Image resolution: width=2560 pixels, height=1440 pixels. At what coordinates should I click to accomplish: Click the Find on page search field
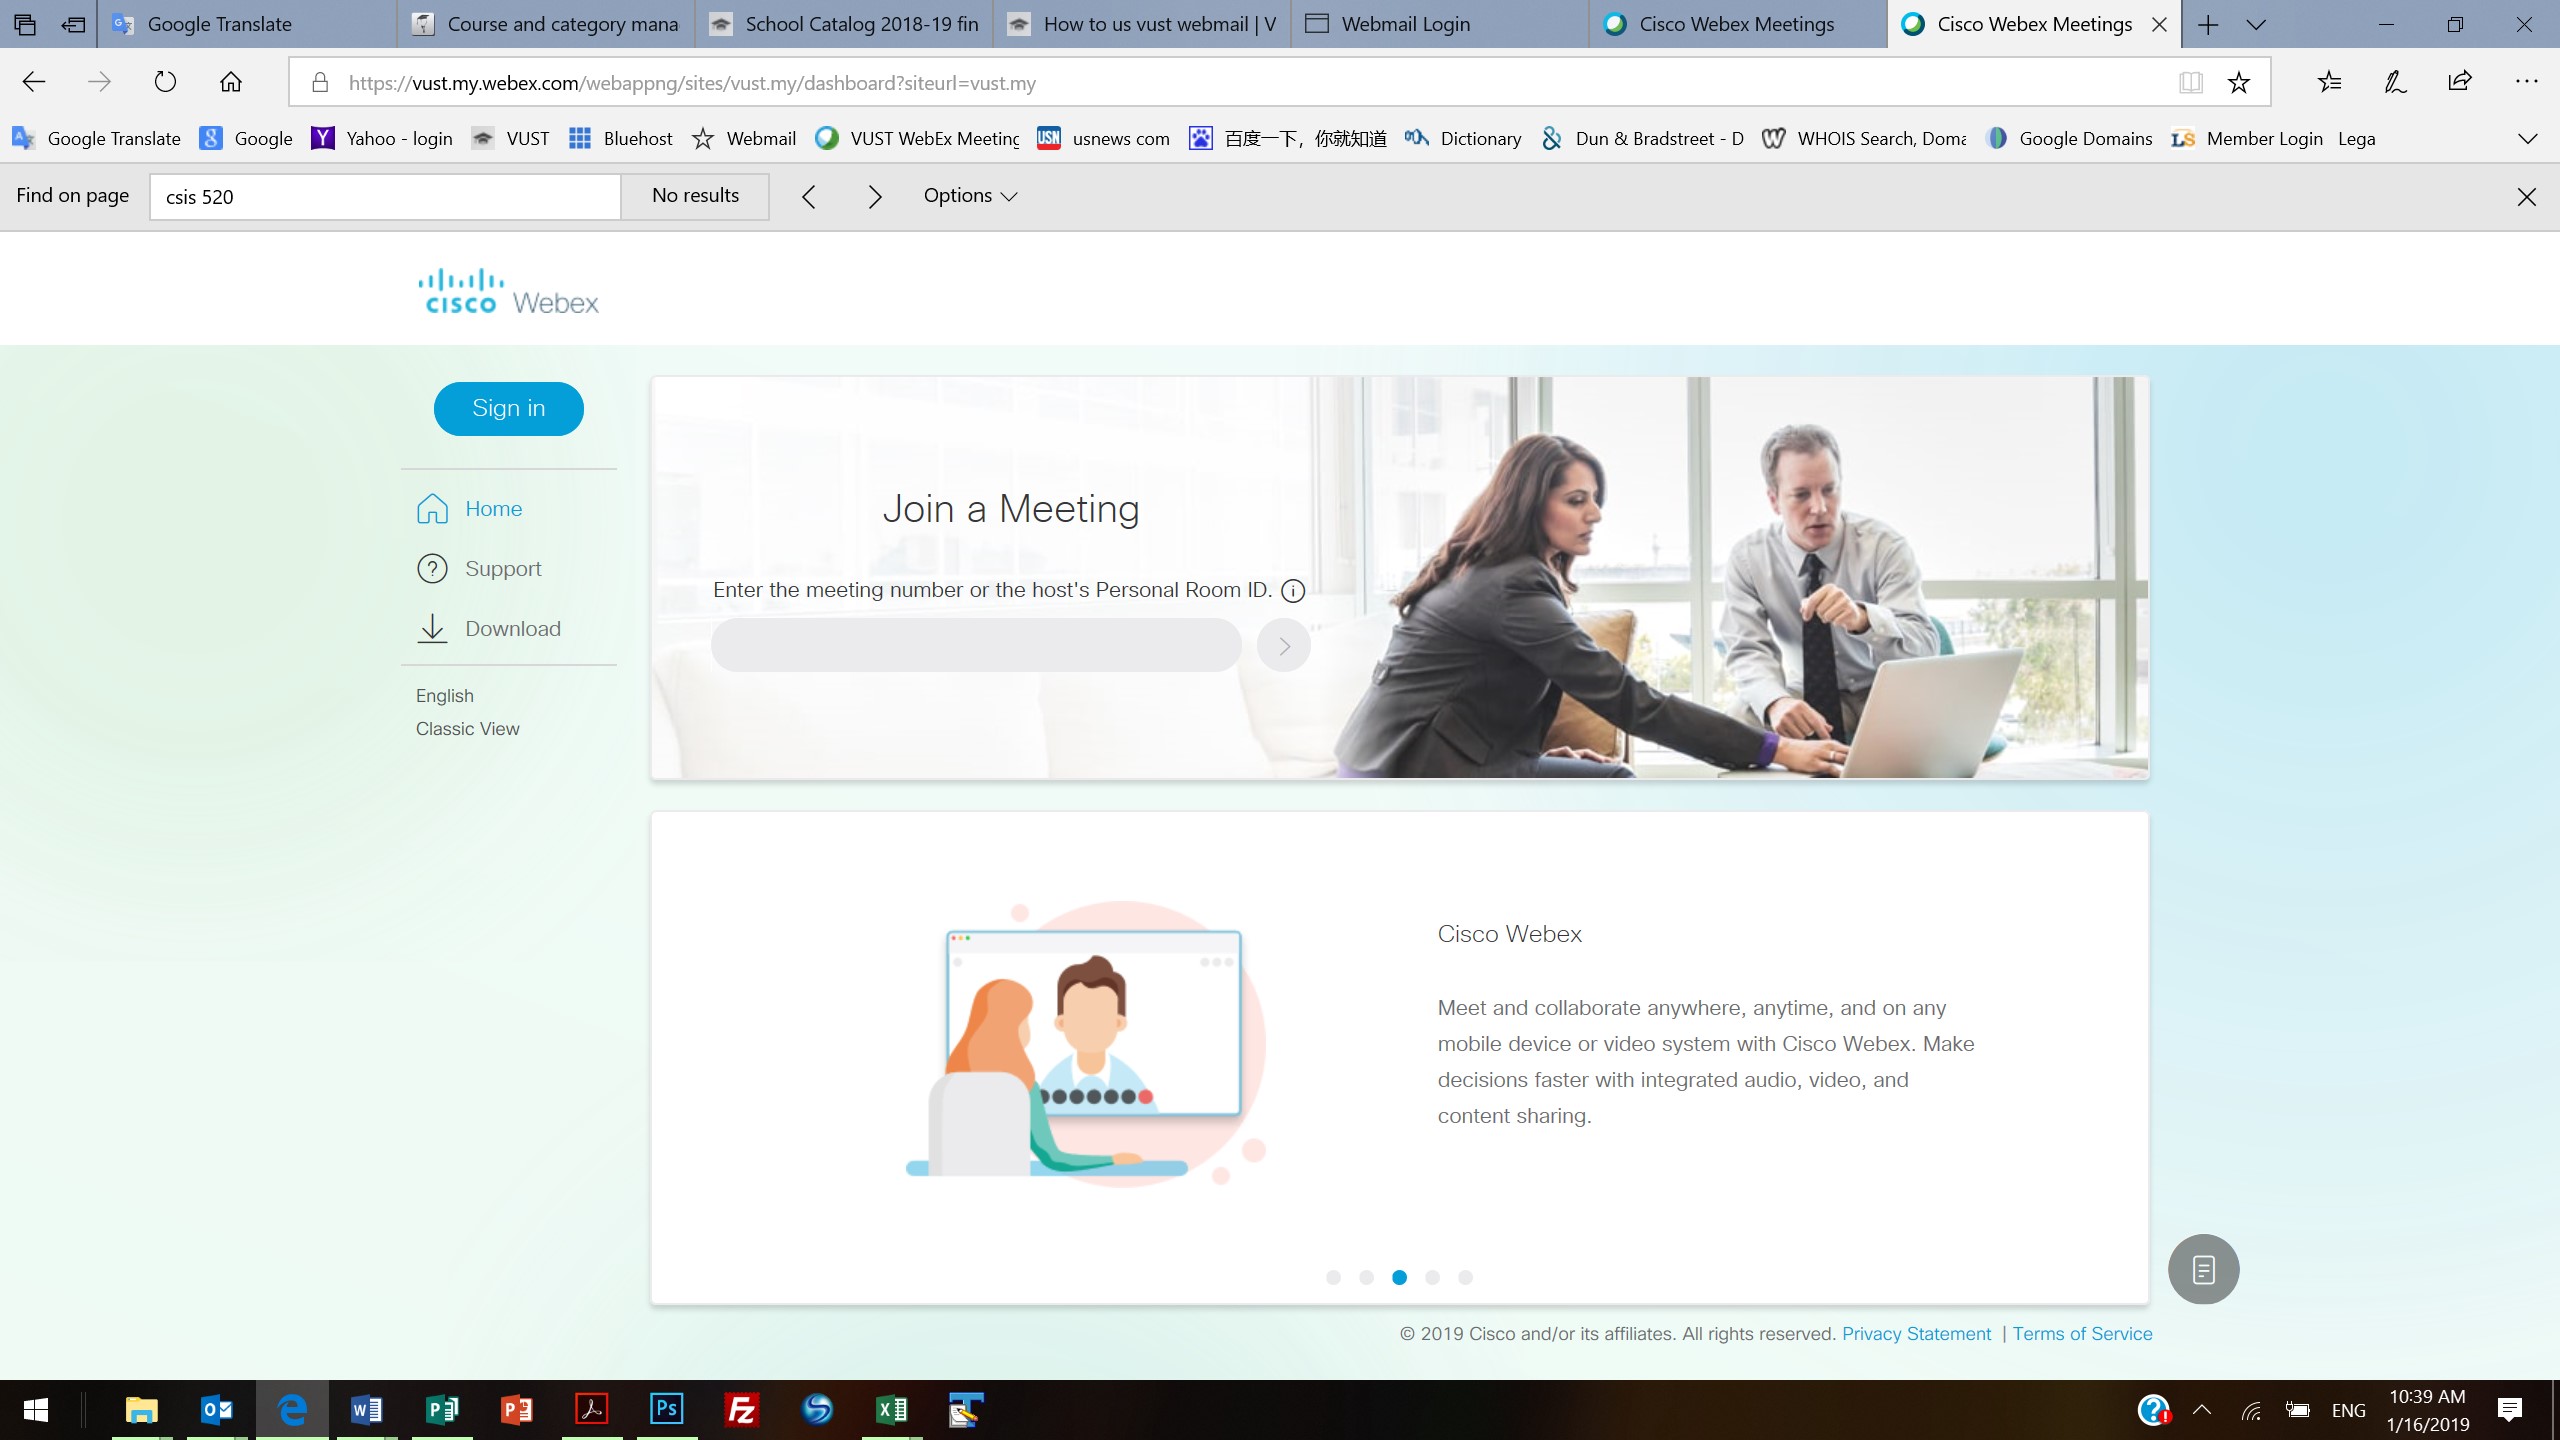point(385,197)
